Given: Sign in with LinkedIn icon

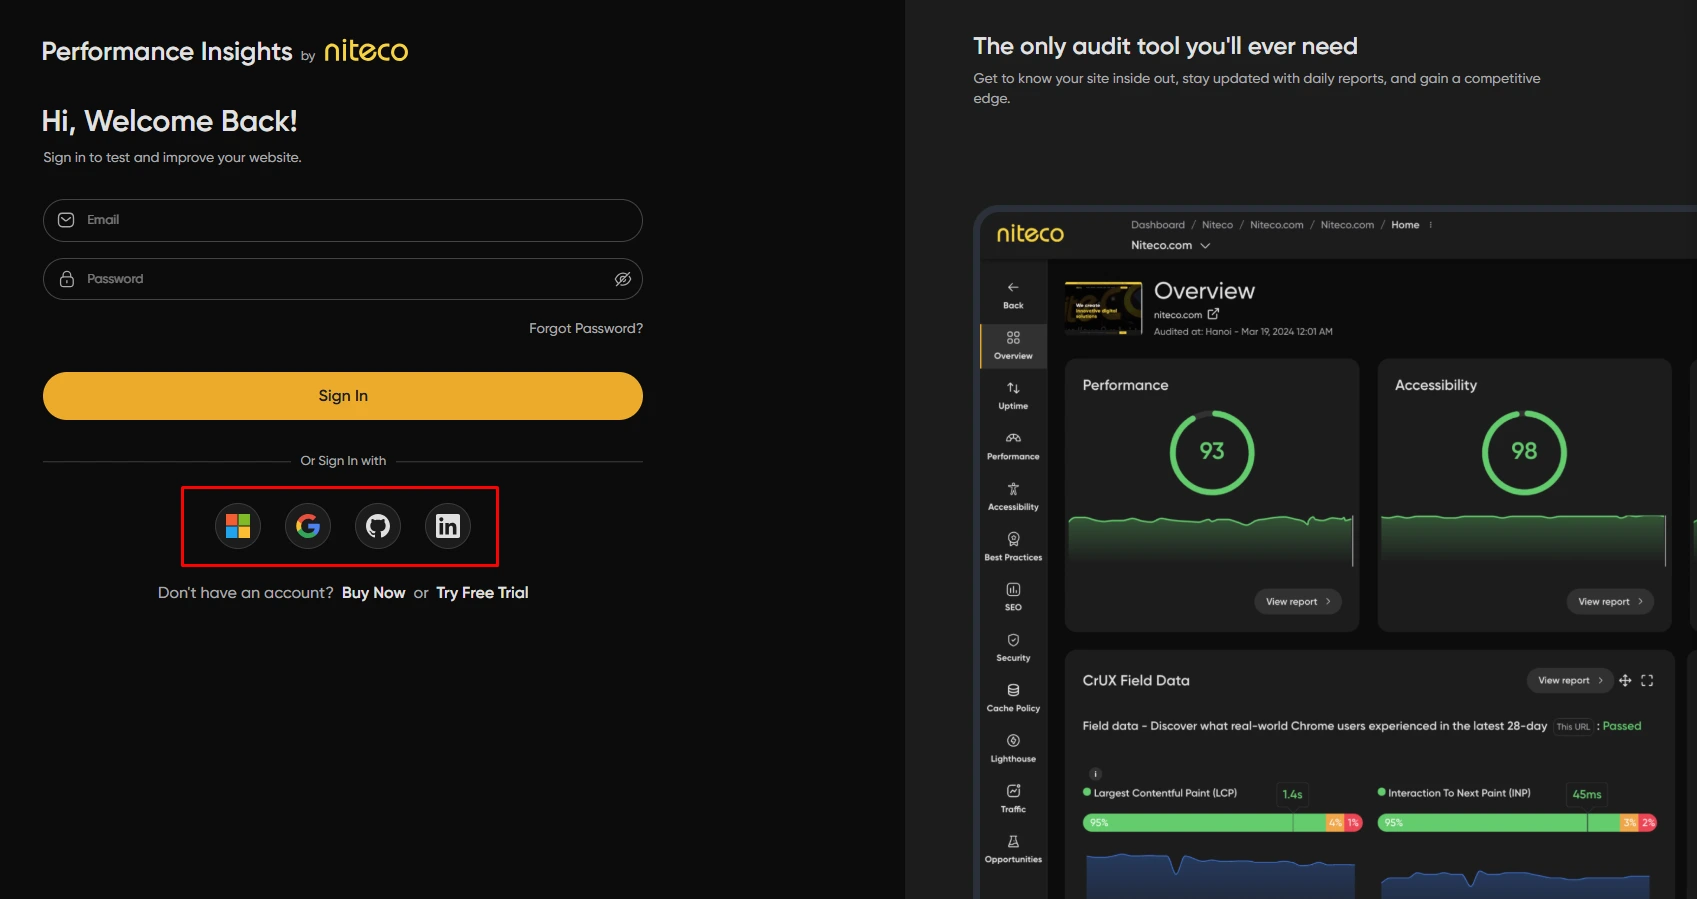Looking at the screenshot, I should pos(448,526).
